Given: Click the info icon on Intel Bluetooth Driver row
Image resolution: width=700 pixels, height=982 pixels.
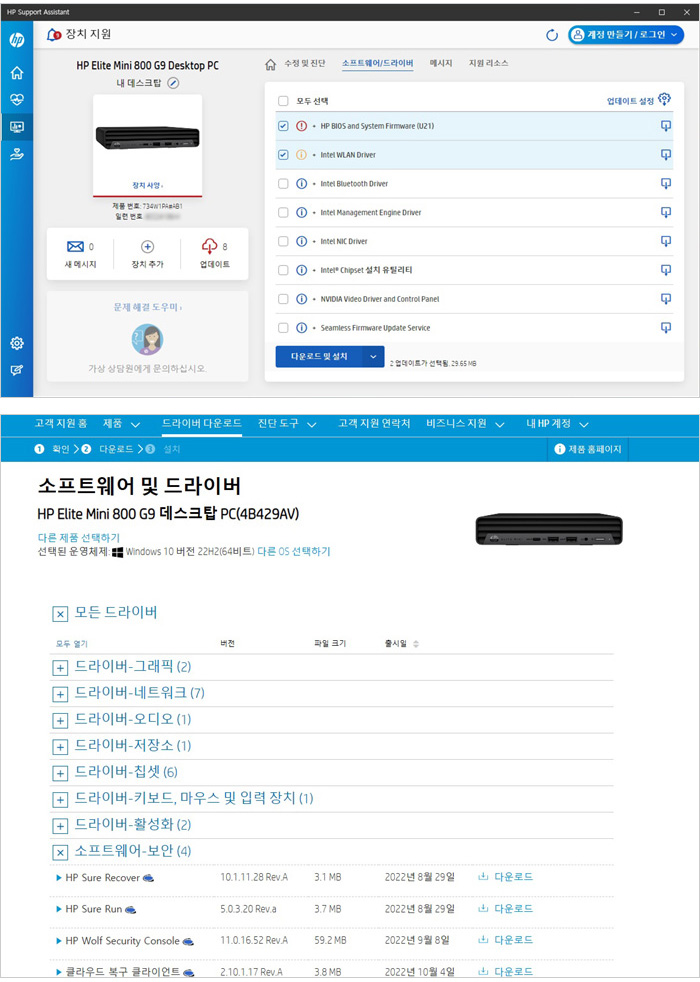Looking at the screenshot, I should 301,183.
